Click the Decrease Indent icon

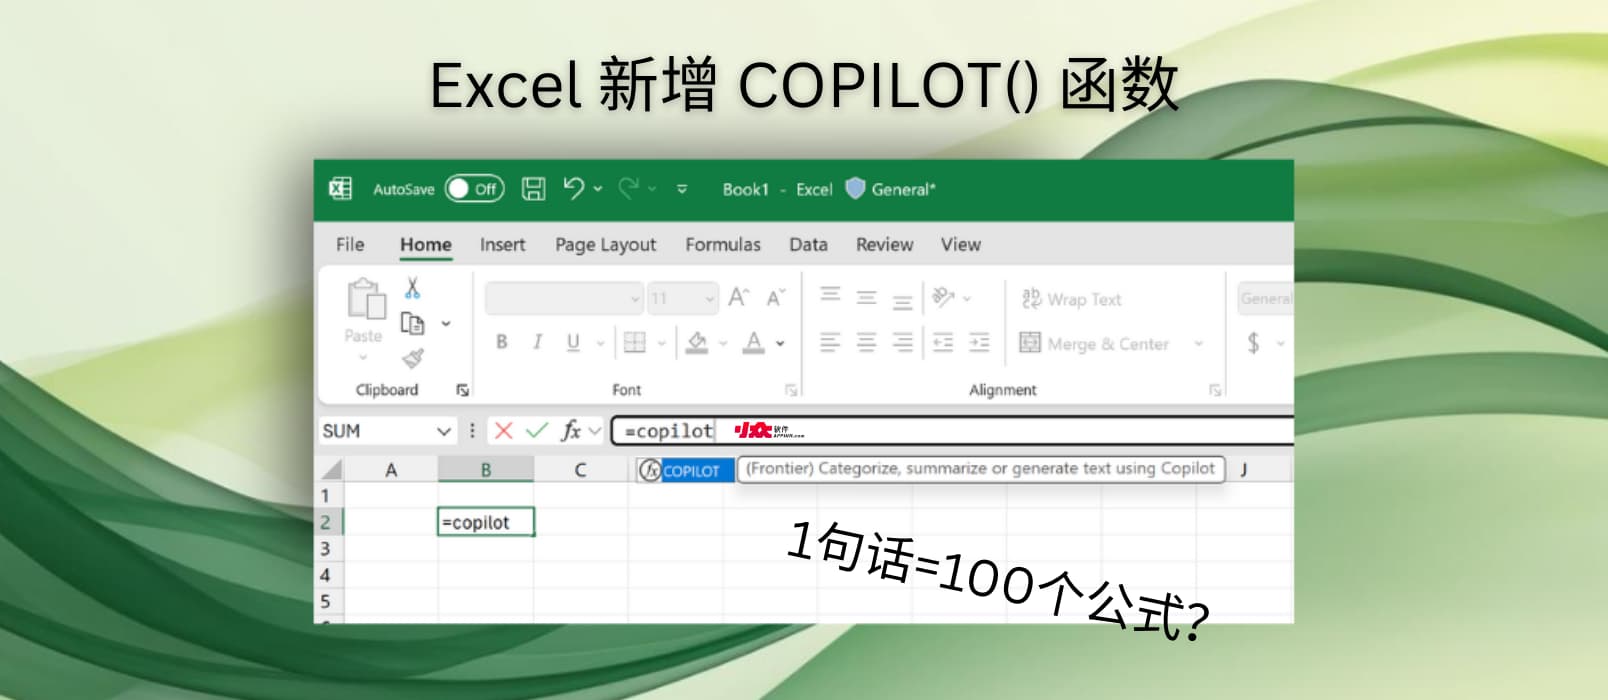(943, 343)
